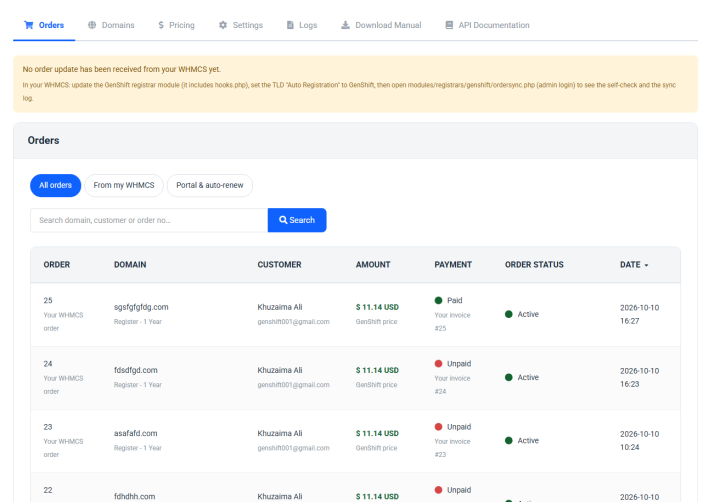
Task: Click red Unpaid status dot for order 22
Action: click(439, 490)
